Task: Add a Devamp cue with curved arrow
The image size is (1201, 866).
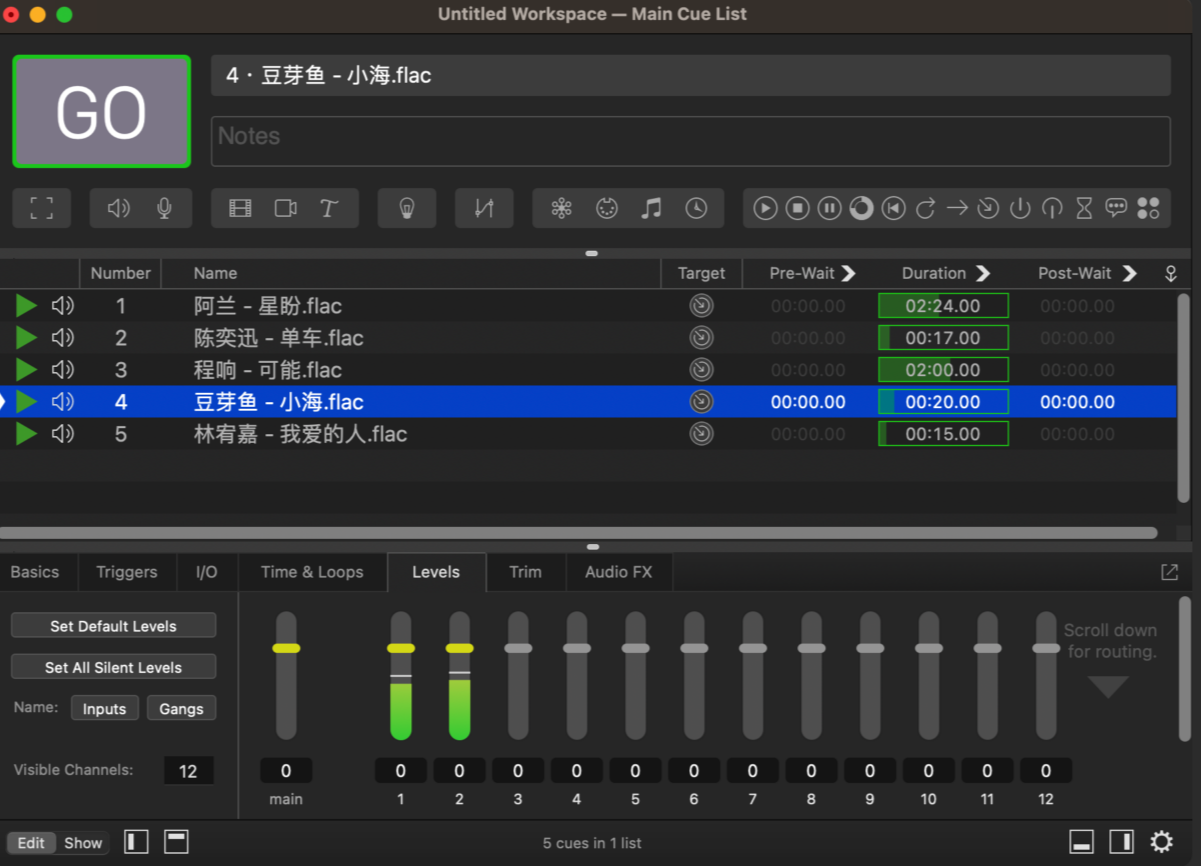Action: pos(925,208)
